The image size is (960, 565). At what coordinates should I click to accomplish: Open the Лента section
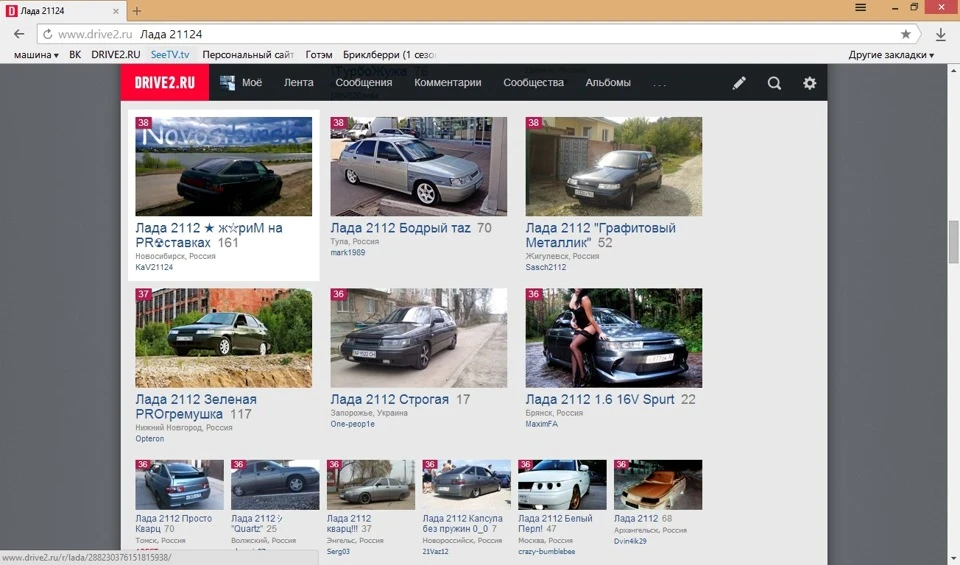298,83
